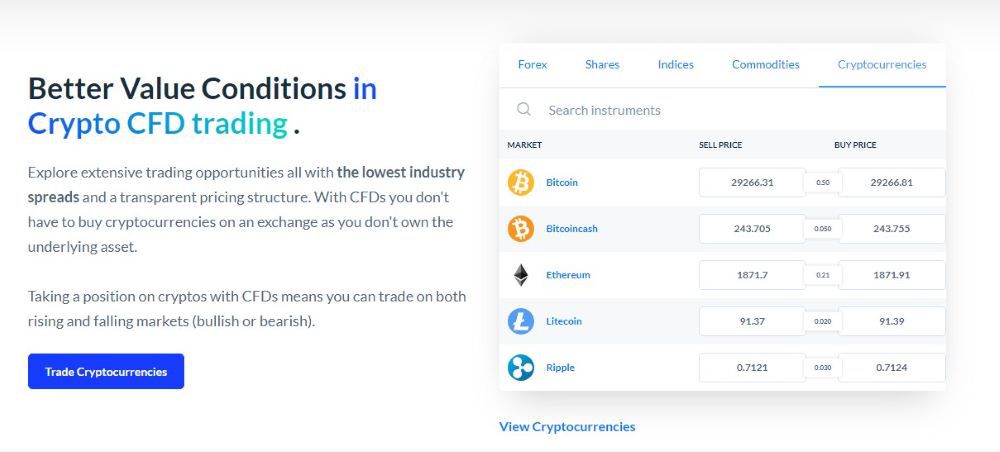
Task: Click the search magnifier icon
Action: coord(523,110)
